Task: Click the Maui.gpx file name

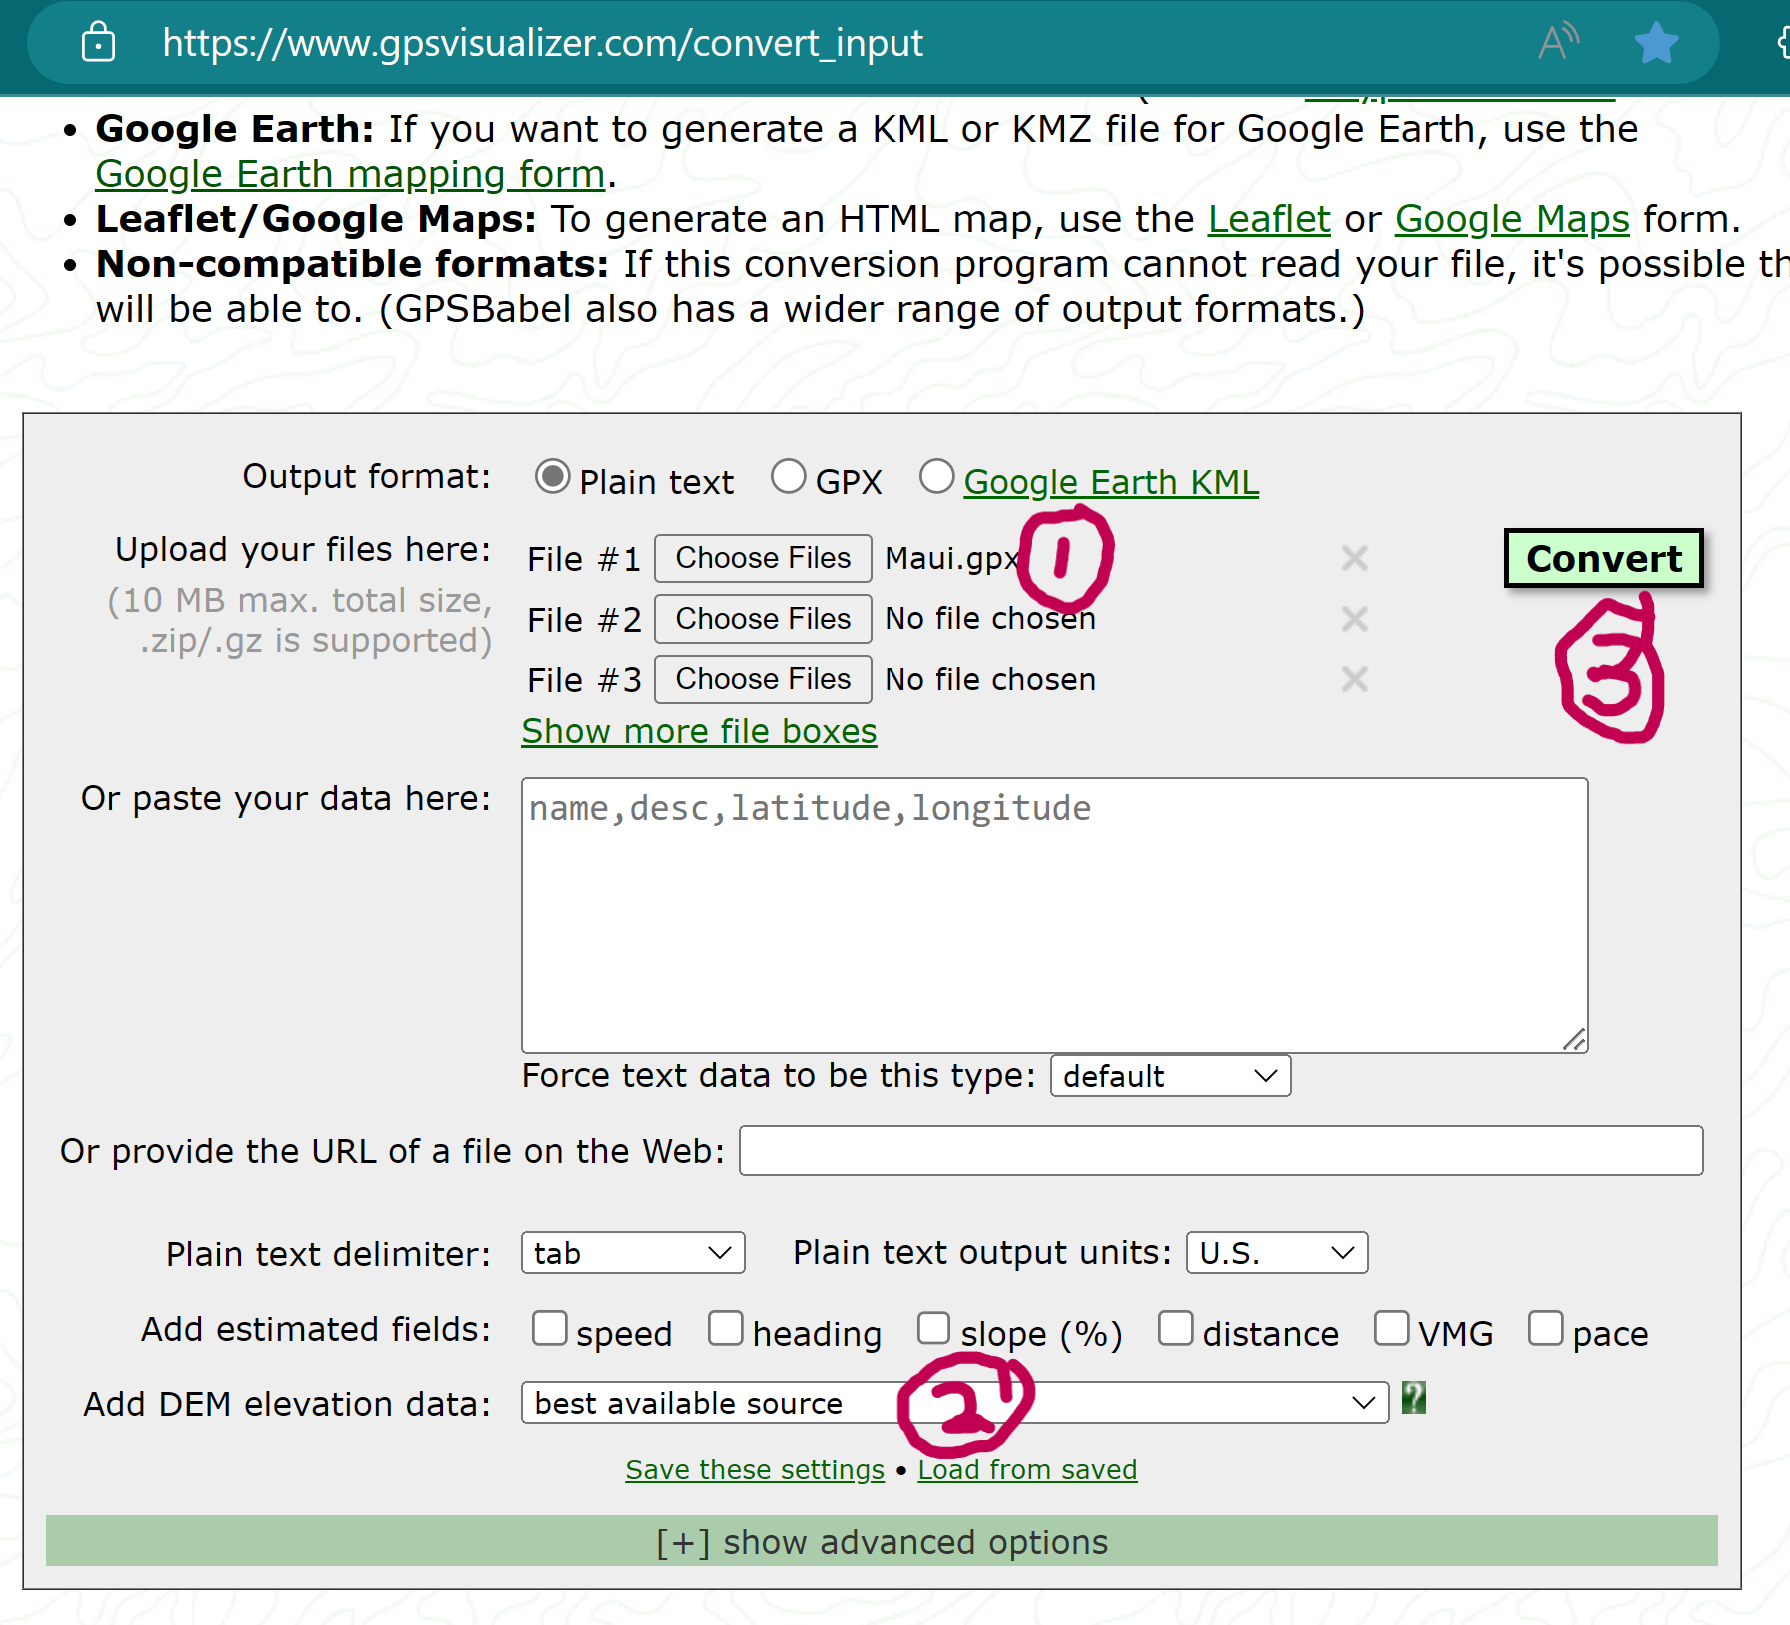Action: [951, 558]
